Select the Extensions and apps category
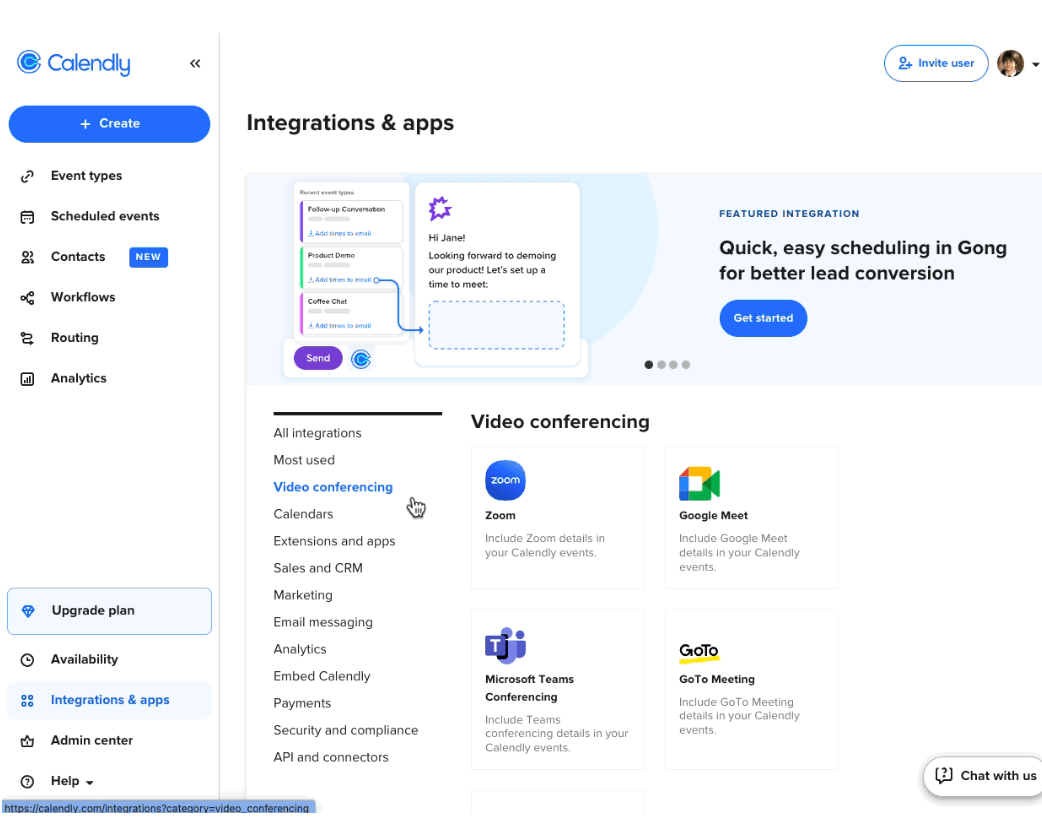 [334, 542]
